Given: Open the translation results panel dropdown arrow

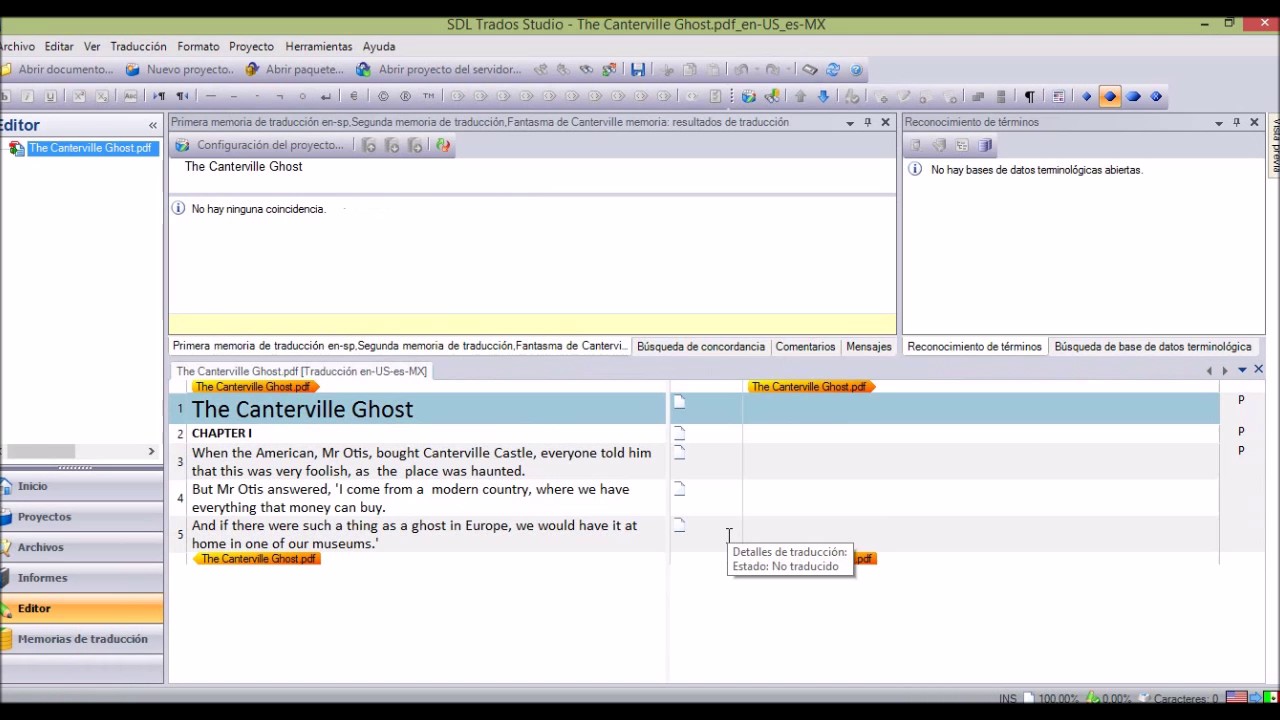Looking at the screenshot, I should (850, 123).
